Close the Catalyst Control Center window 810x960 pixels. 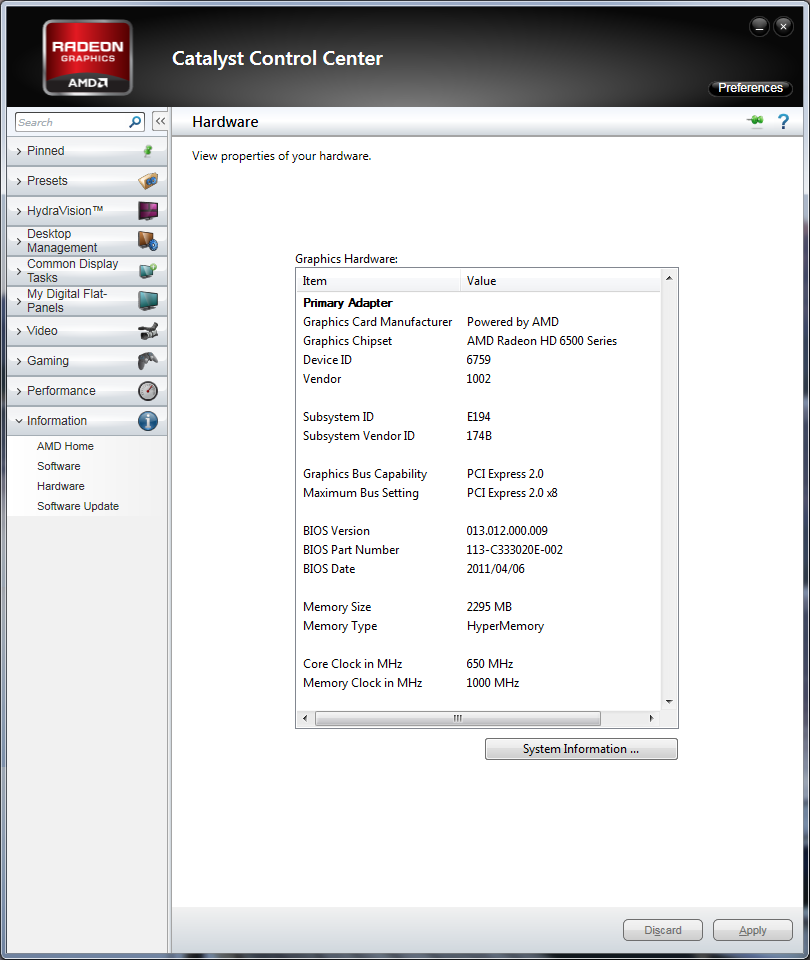click(x=783, y=27)
